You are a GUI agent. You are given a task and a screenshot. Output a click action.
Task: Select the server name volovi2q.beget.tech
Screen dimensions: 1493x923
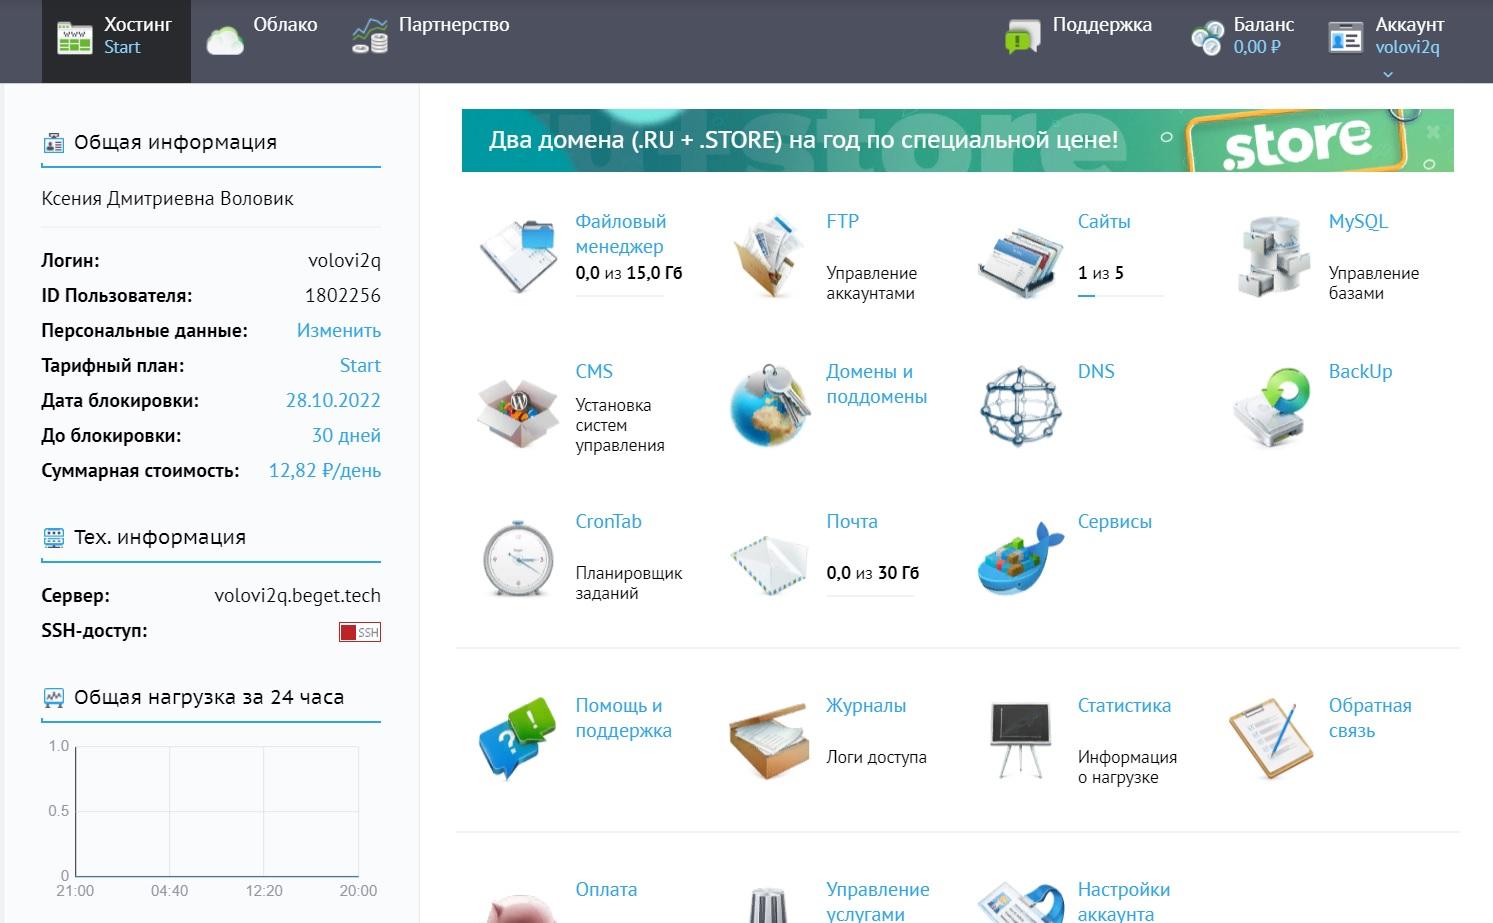pyautogui.click(x=297, y=595)
